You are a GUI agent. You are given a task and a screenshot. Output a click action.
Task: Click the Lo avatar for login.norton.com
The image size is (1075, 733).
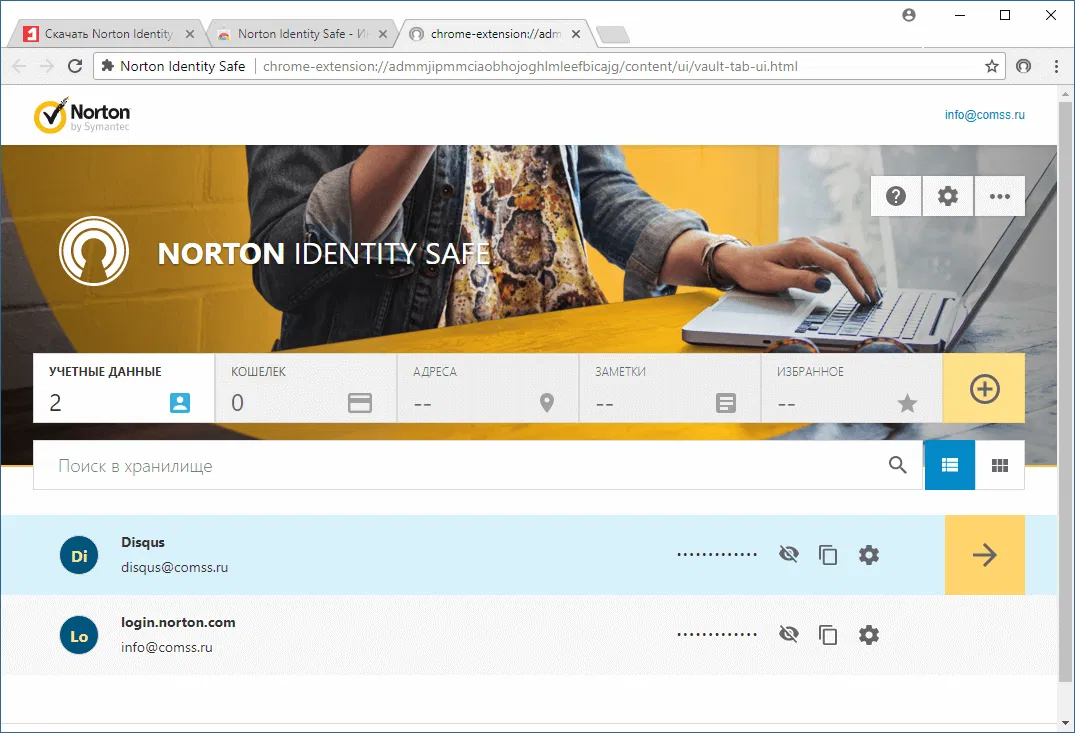pos(79,635)
